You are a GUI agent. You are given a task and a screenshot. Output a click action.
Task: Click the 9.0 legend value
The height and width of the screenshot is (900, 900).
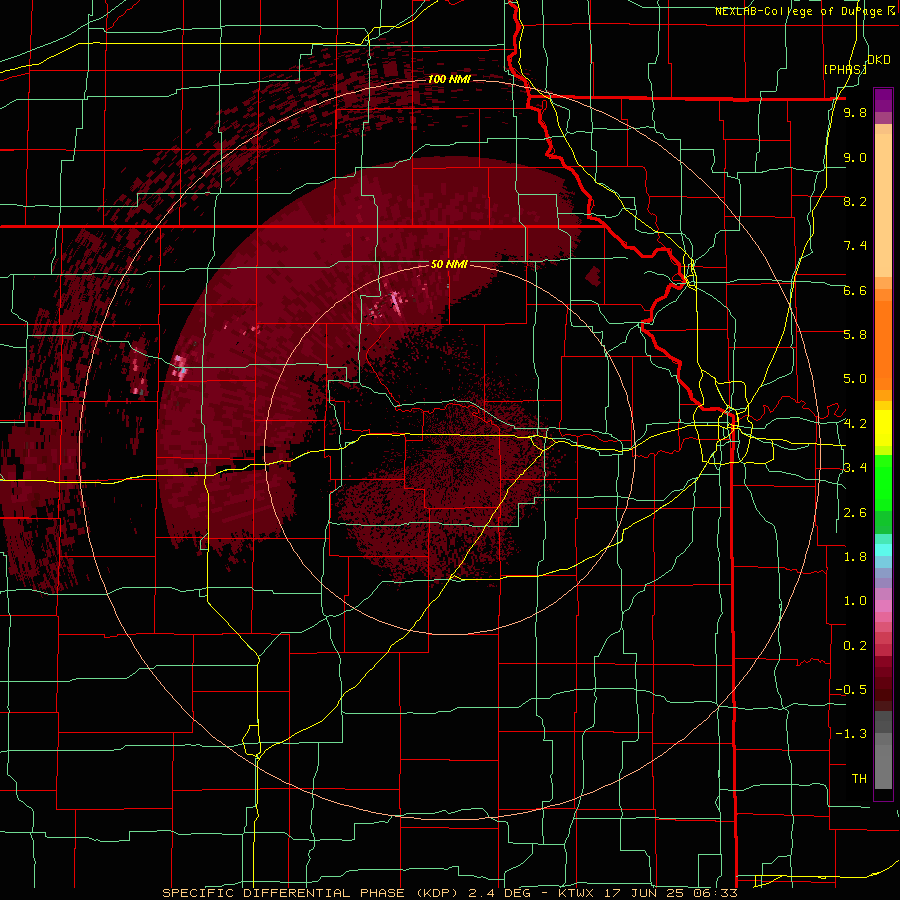855,157
